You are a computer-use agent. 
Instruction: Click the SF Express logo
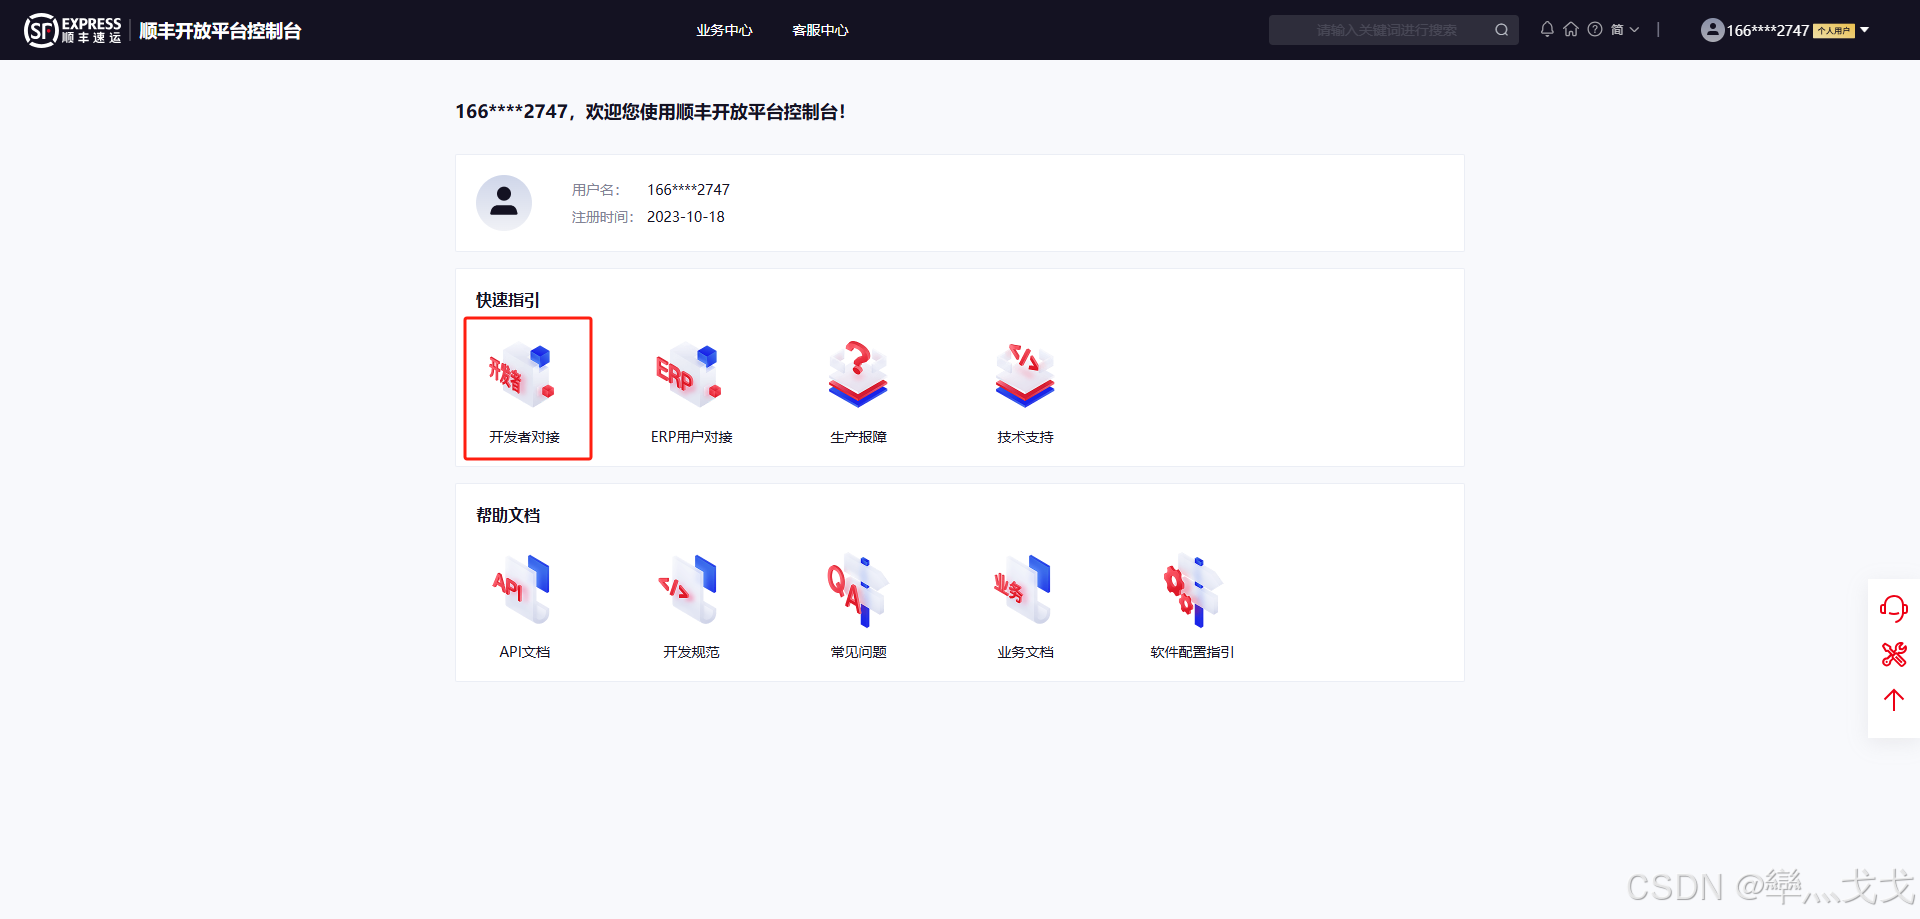coord(73,30)
